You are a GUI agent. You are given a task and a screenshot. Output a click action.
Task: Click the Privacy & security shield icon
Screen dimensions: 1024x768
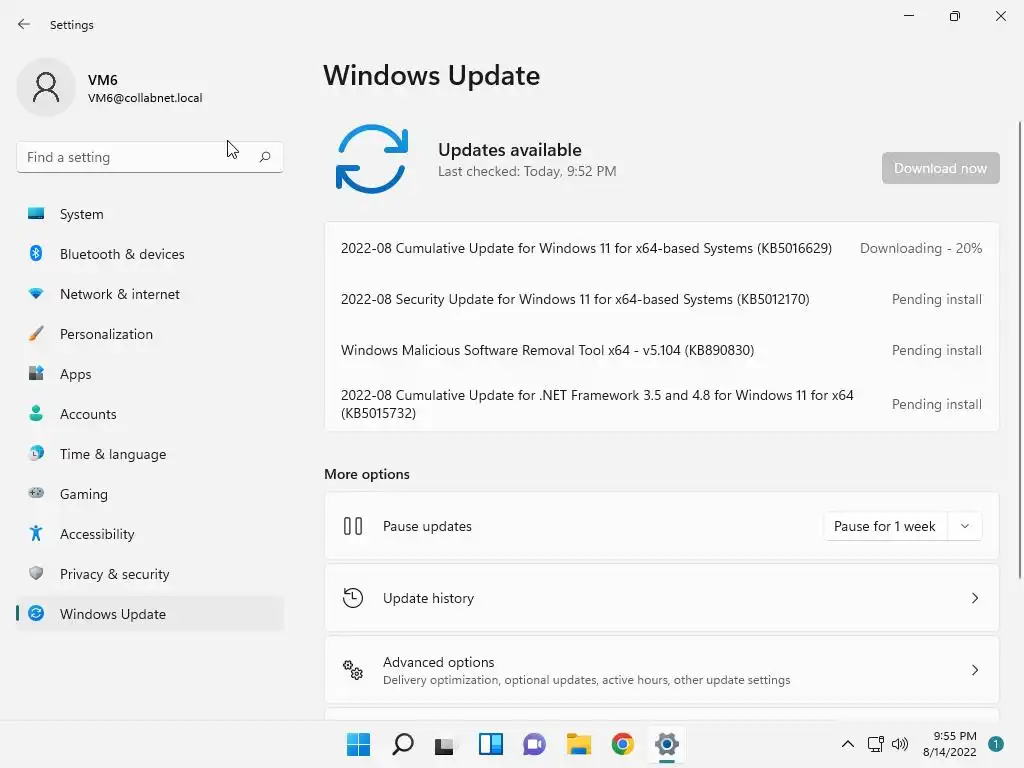(x=36, y=573)
